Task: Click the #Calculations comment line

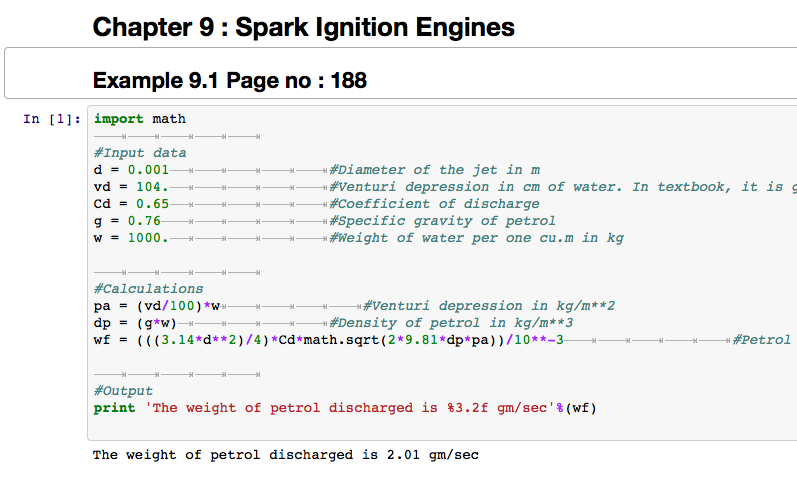Action: pyautogui.click(x=148, y=289)
